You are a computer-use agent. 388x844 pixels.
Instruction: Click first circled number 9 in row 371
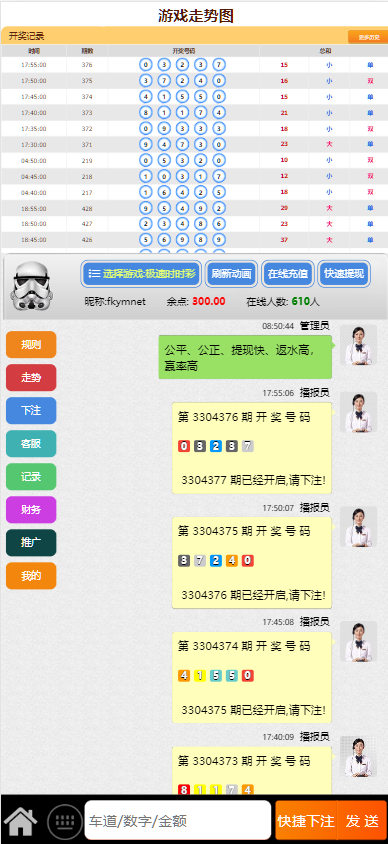[x=146, y=144]
